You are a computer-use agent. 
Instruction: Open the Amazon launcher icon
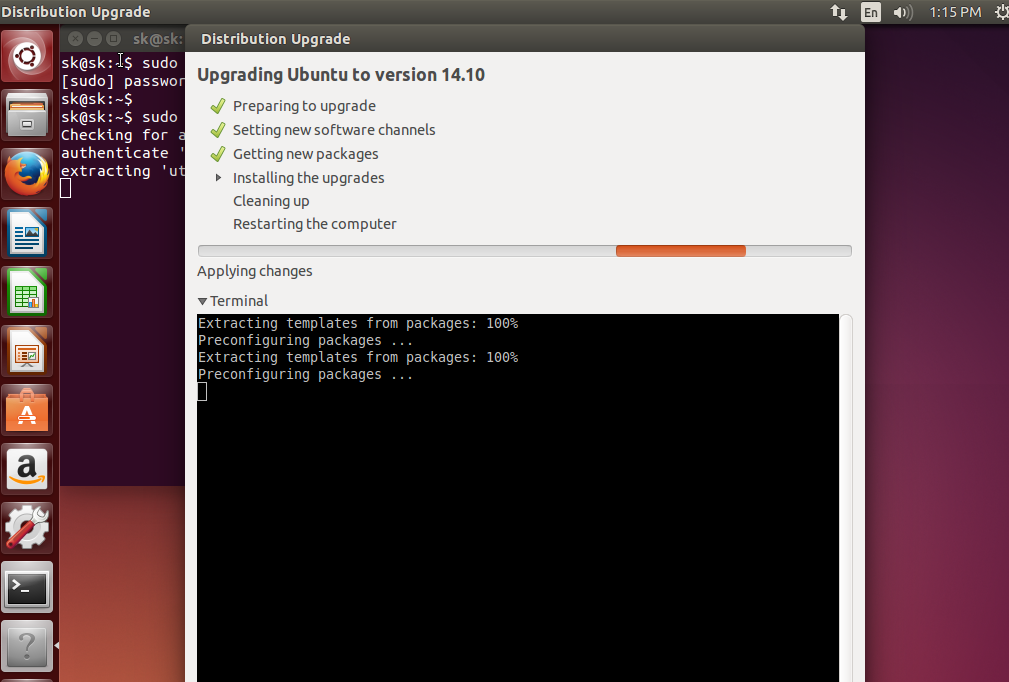point(27,470)
